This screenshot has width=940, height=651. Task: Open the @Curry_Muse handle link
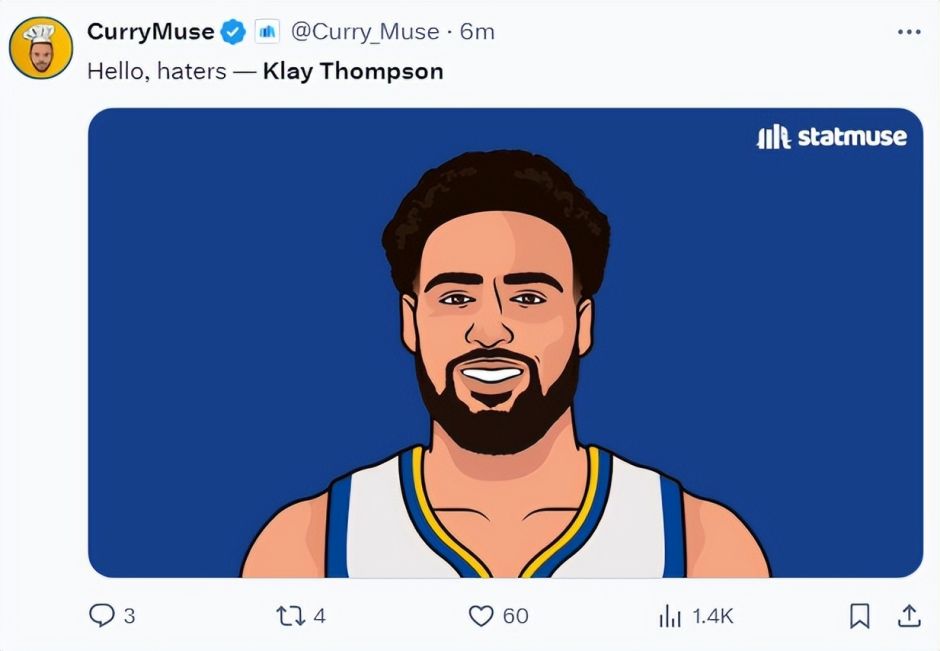point(364,32)
